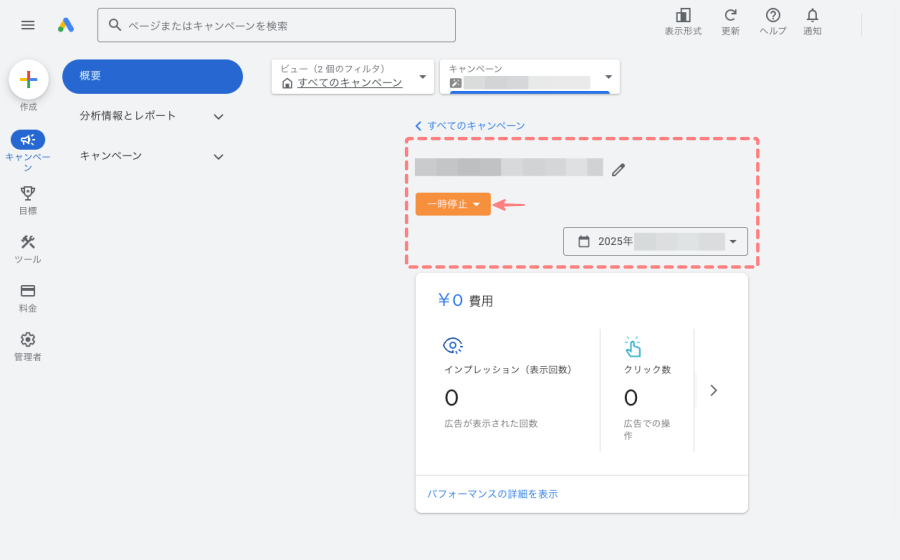Expand the キャンペーン section in side panel
This screenshot has width=900, height=560.
pyautogui.click(x=152, y=156)
